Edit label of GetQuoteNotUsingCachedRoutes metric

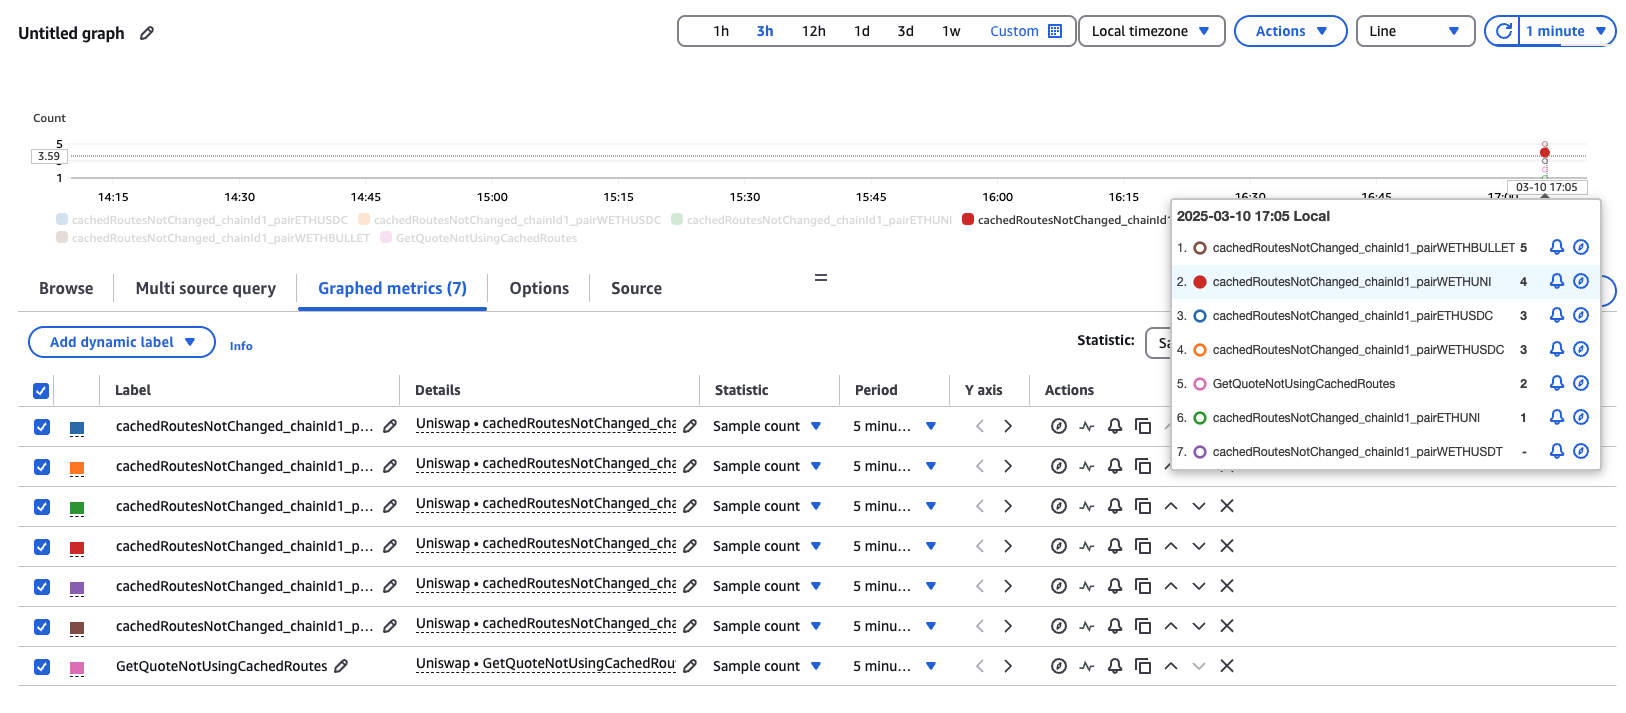[341, 666]
